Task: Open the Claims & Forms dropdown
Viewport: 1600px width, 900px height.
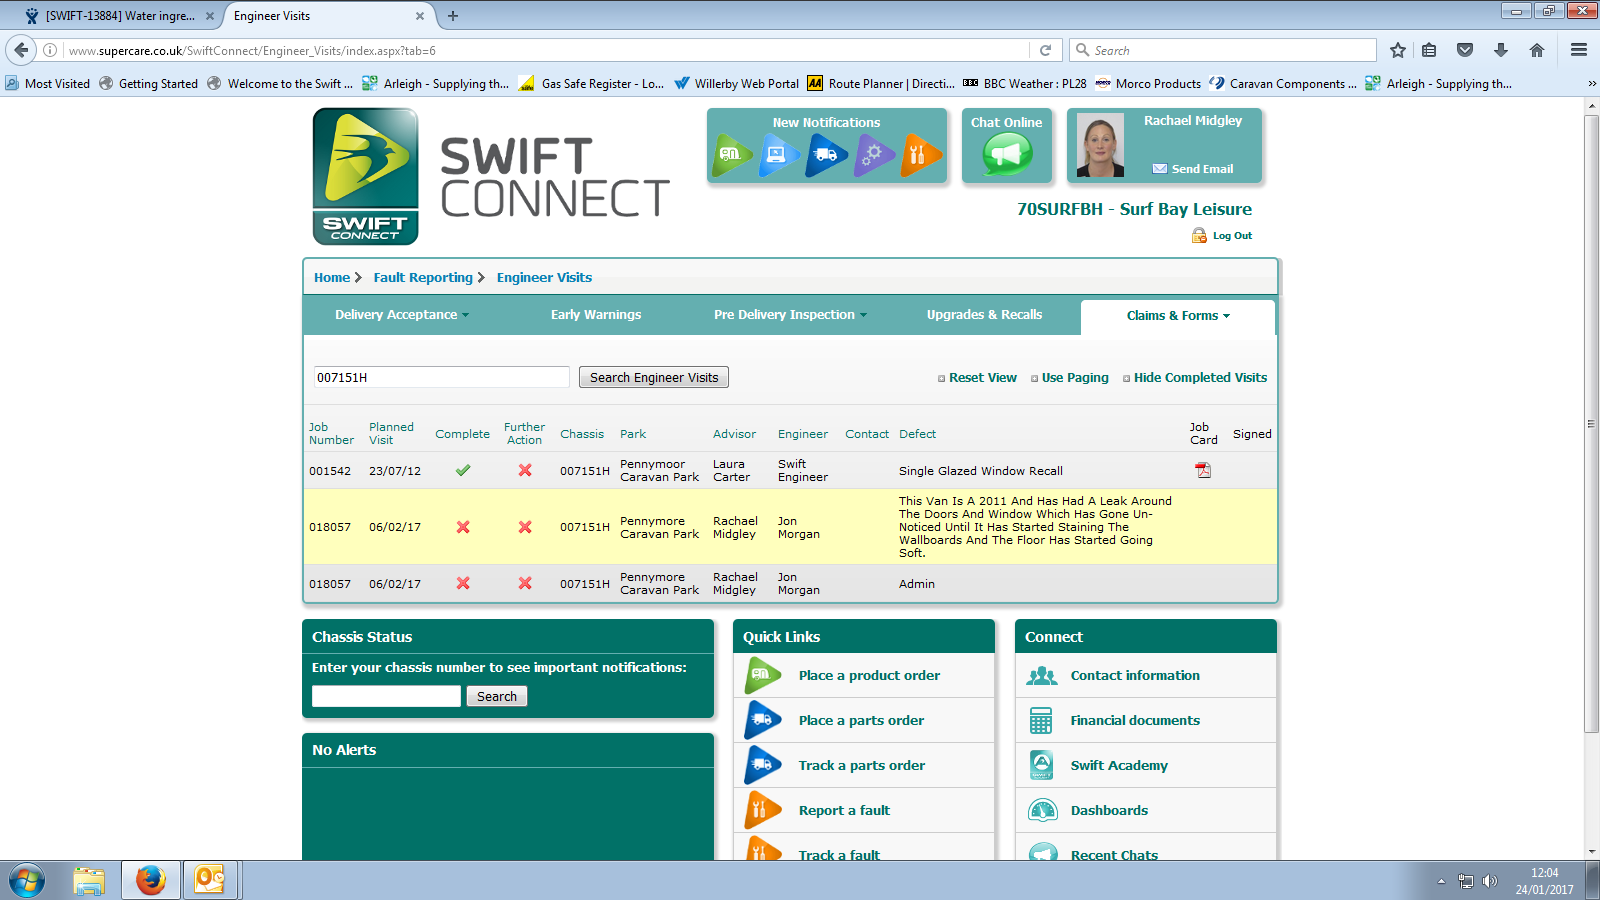Action: pyautogui.click(x=1177, y=316)
